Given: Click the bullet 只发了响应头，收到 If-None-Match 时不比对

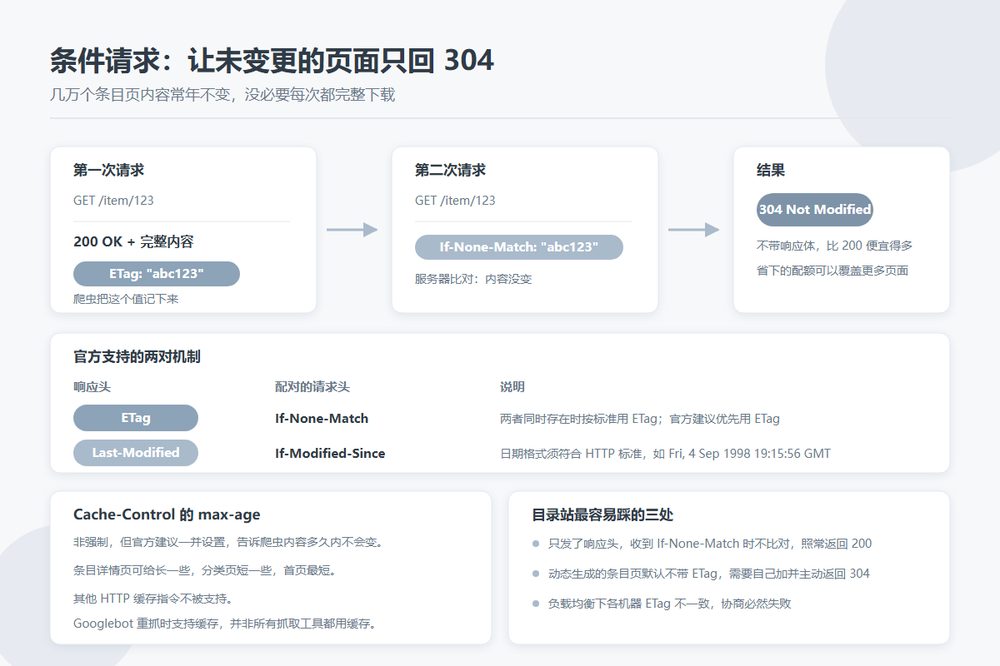Looking at the screenshot, I should point(710,544).
